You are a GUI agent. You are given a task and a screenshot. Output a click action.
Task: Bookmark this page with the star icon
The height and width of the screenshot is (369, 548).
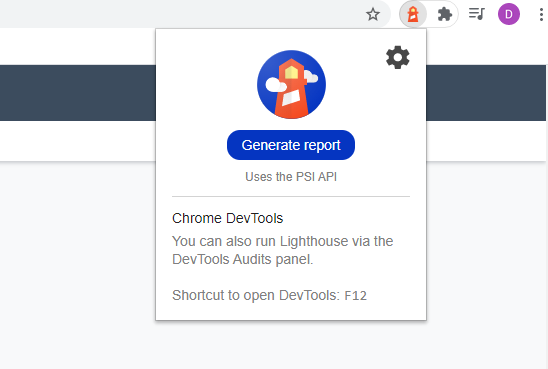[x=373, y=14]
